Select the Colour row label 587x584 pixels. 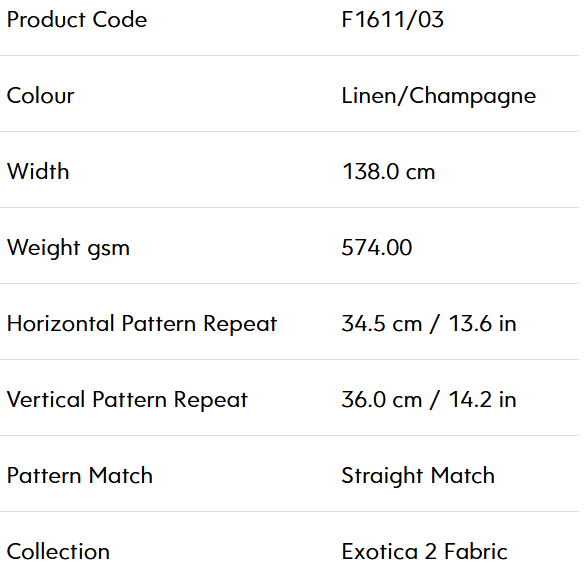40,96
